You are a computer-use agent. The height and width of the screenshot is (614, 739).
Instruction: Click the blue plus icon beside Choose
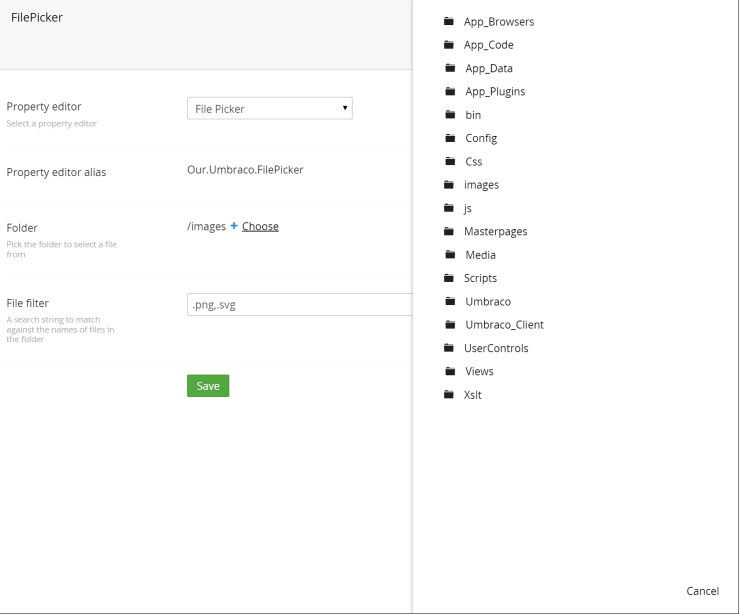coord(234,226)
